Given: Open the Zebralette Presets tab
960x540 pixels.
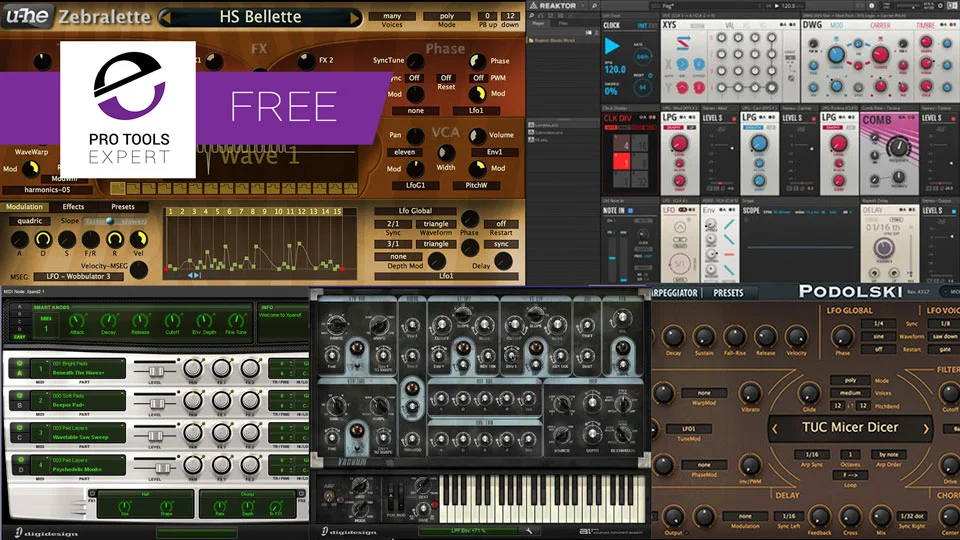Looking at the screenshot, I should (122, 207).
